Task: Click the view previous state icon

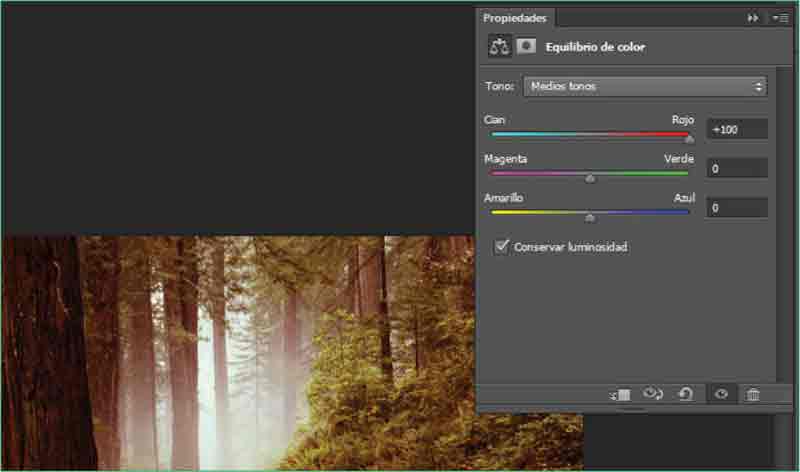Action: [x=653, y=394]
